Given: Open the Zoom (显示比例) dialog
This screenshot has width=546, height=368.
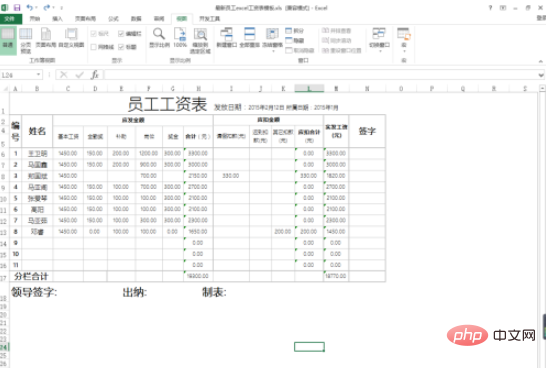Looking at the screenshot, I should click(x=159, y=38).
